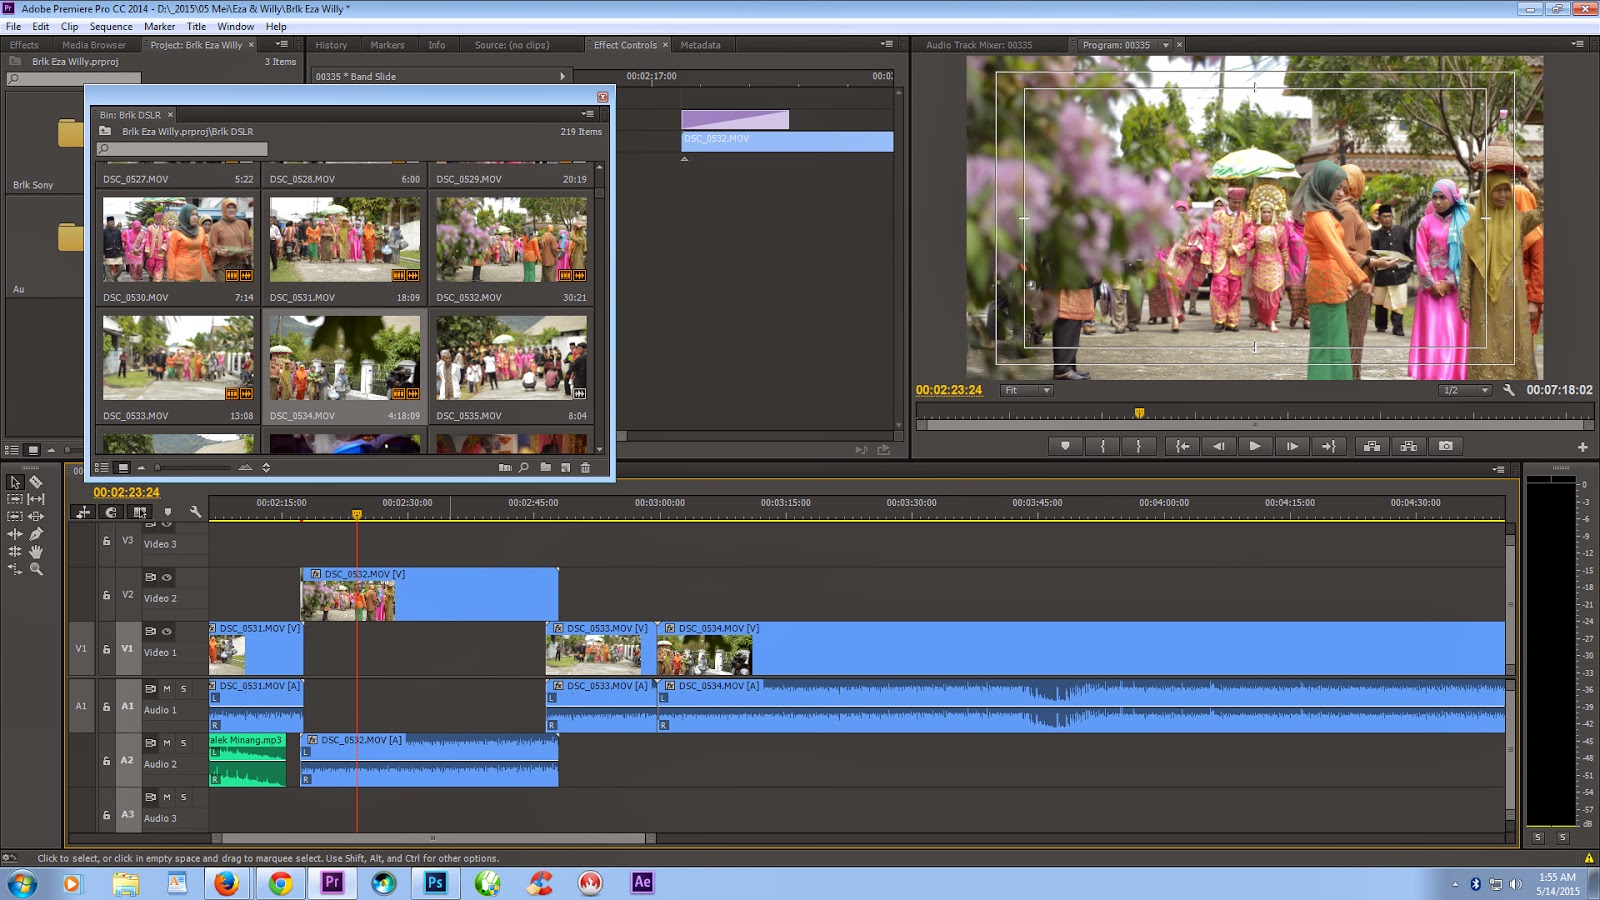
Task: Click New Item icon in bin panel
Action: 566,467
